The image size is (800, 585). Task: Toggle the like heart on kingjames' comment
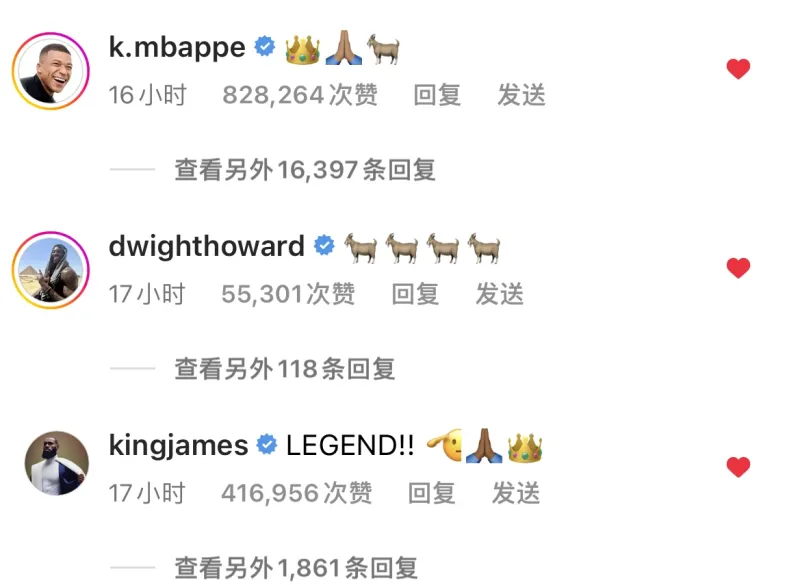(738, 467)
